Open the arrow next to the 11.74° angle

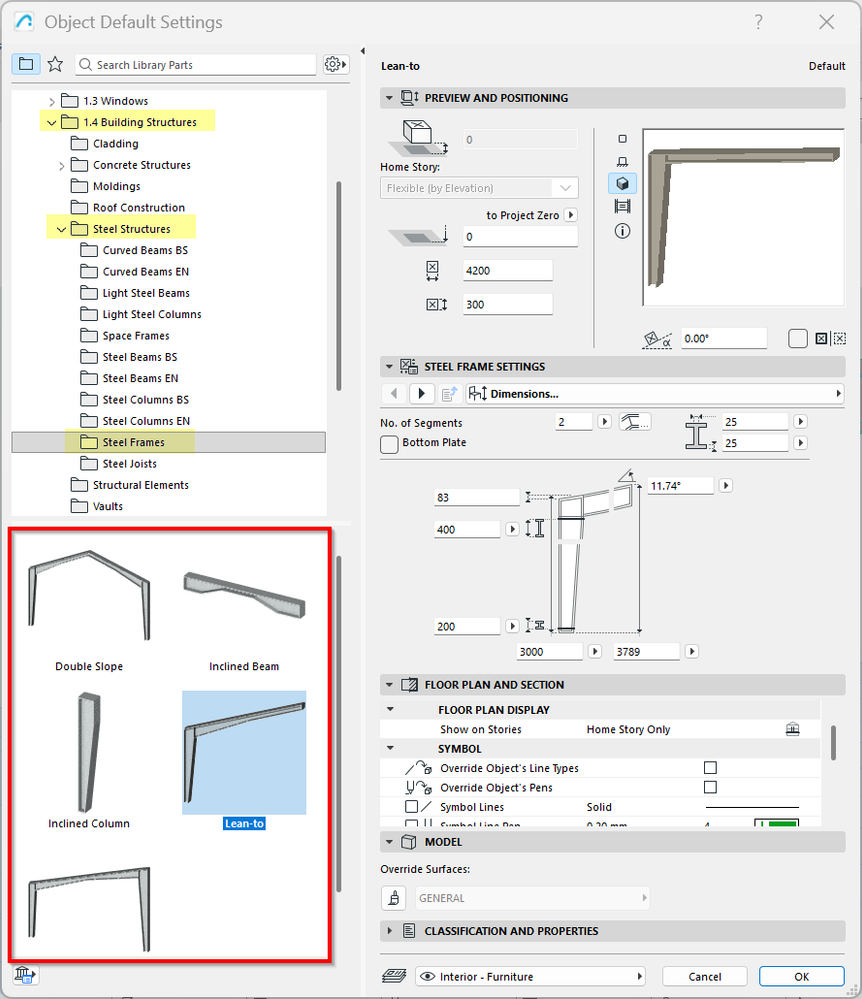tap(725, 485)
